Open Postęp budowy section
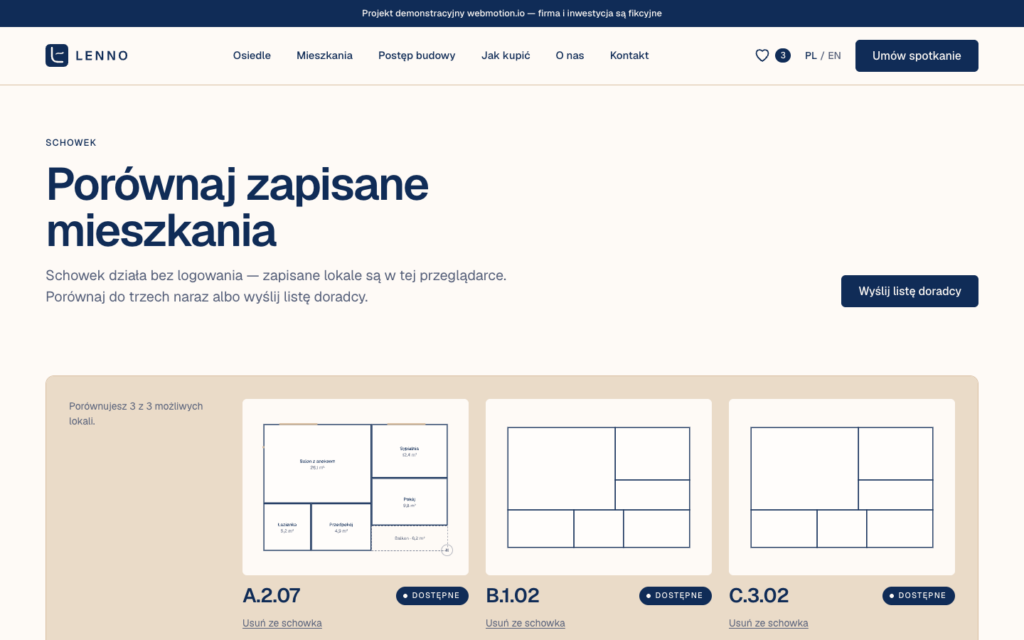Image resolution: width=1024 pixels, height=640 pixels. 417,56
